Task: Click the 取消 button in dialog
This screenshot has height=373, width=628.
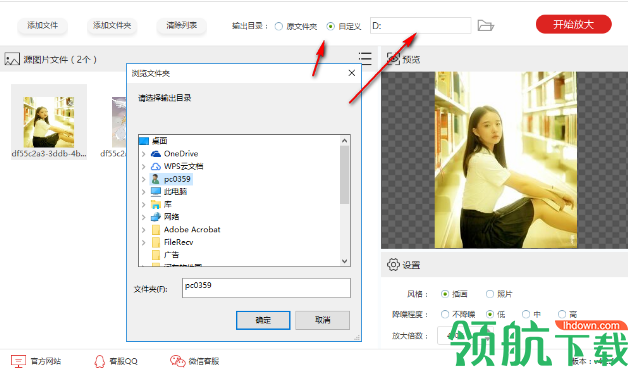Action: (322, 320)
